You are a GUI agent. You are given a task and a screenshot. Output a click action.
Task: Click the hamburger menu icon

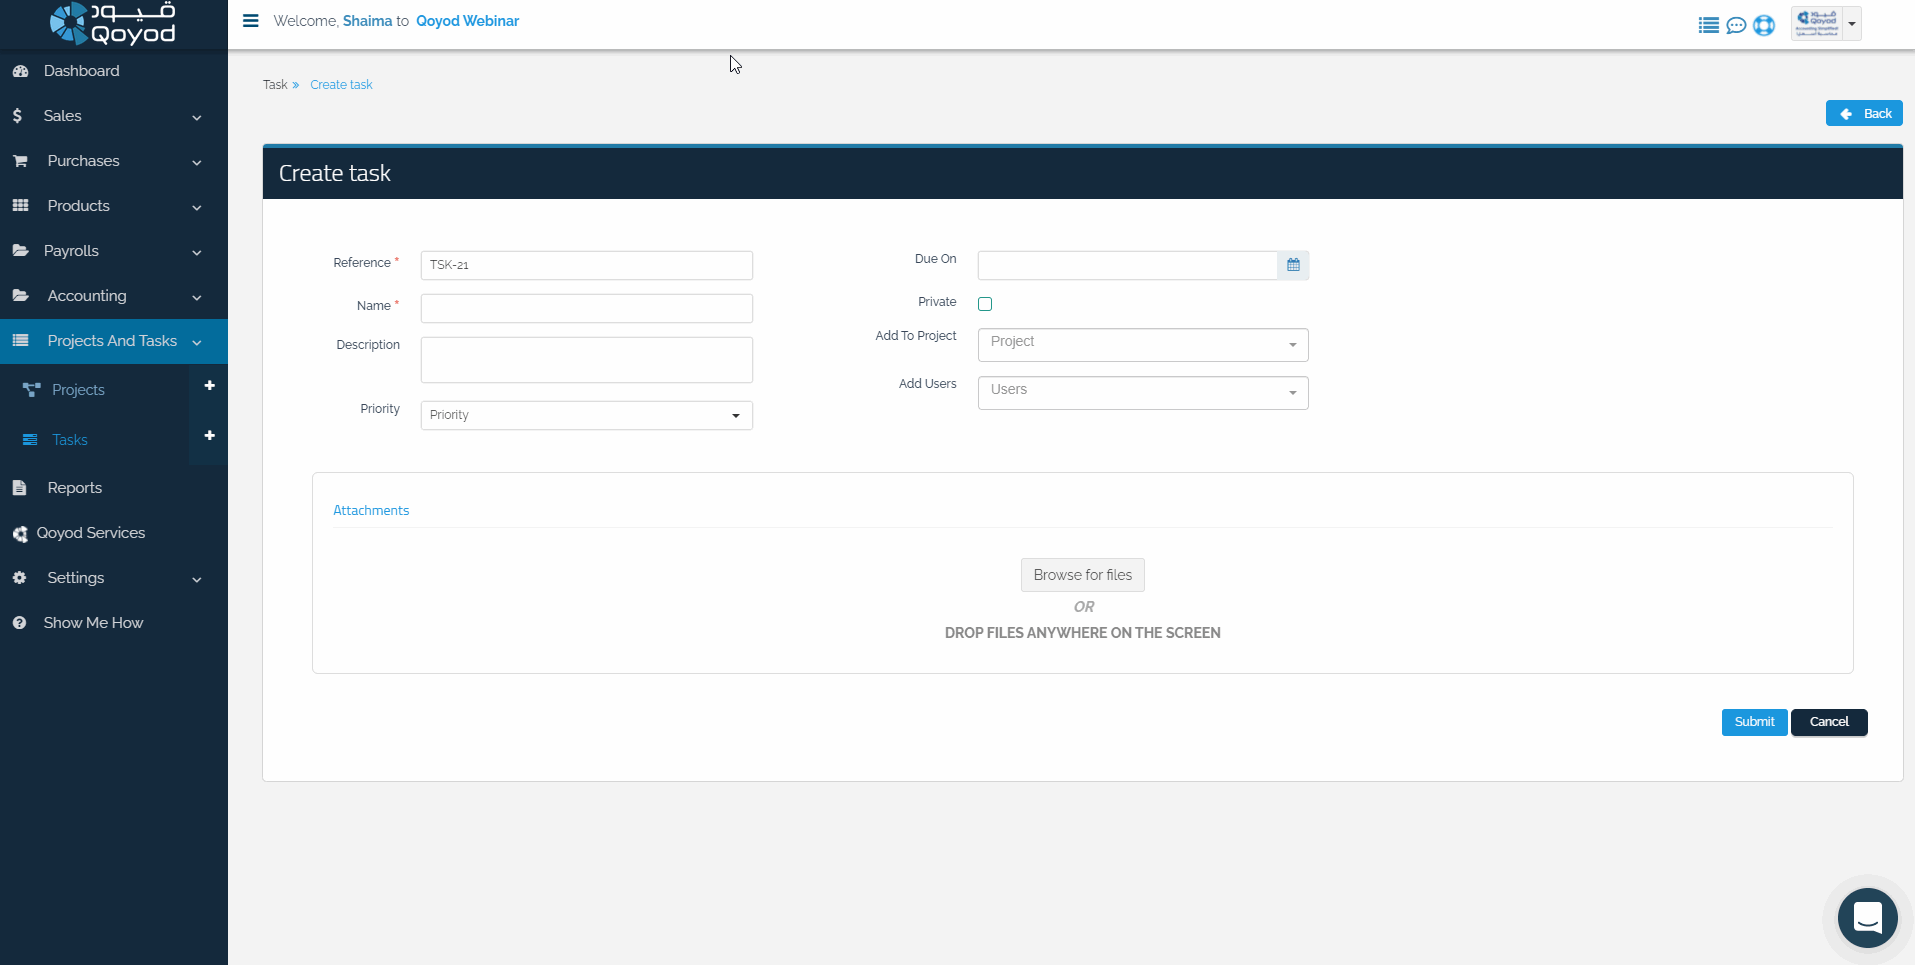[251, 21]
